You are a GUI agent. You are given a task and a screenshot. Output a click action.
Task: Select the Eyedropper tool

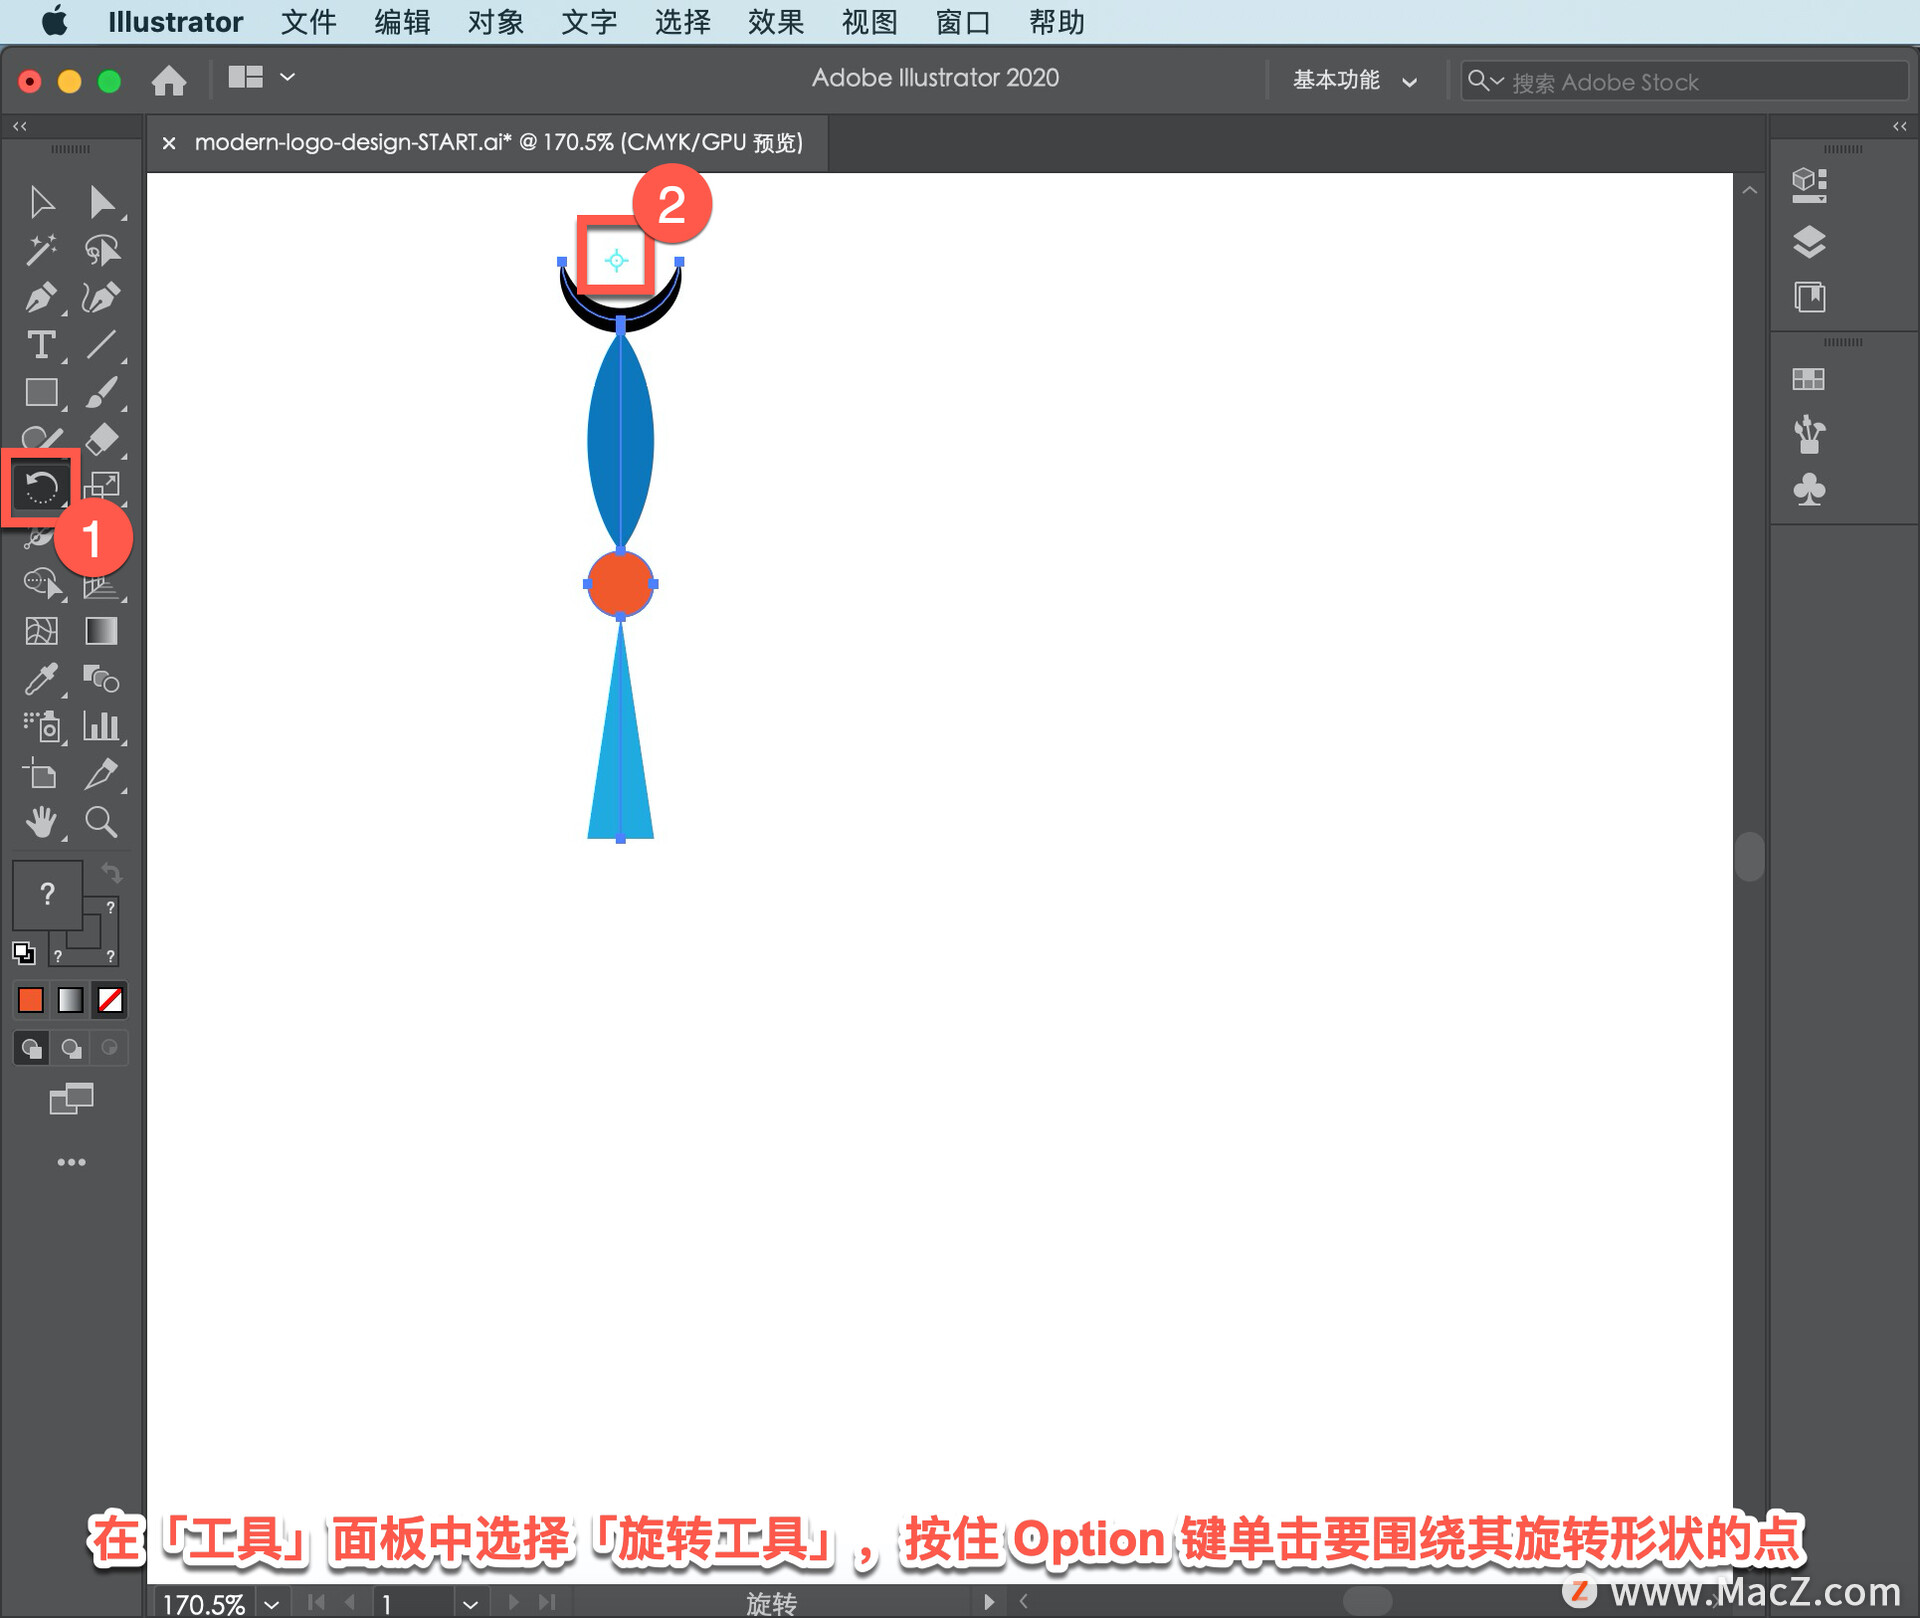tap(41, 679)
